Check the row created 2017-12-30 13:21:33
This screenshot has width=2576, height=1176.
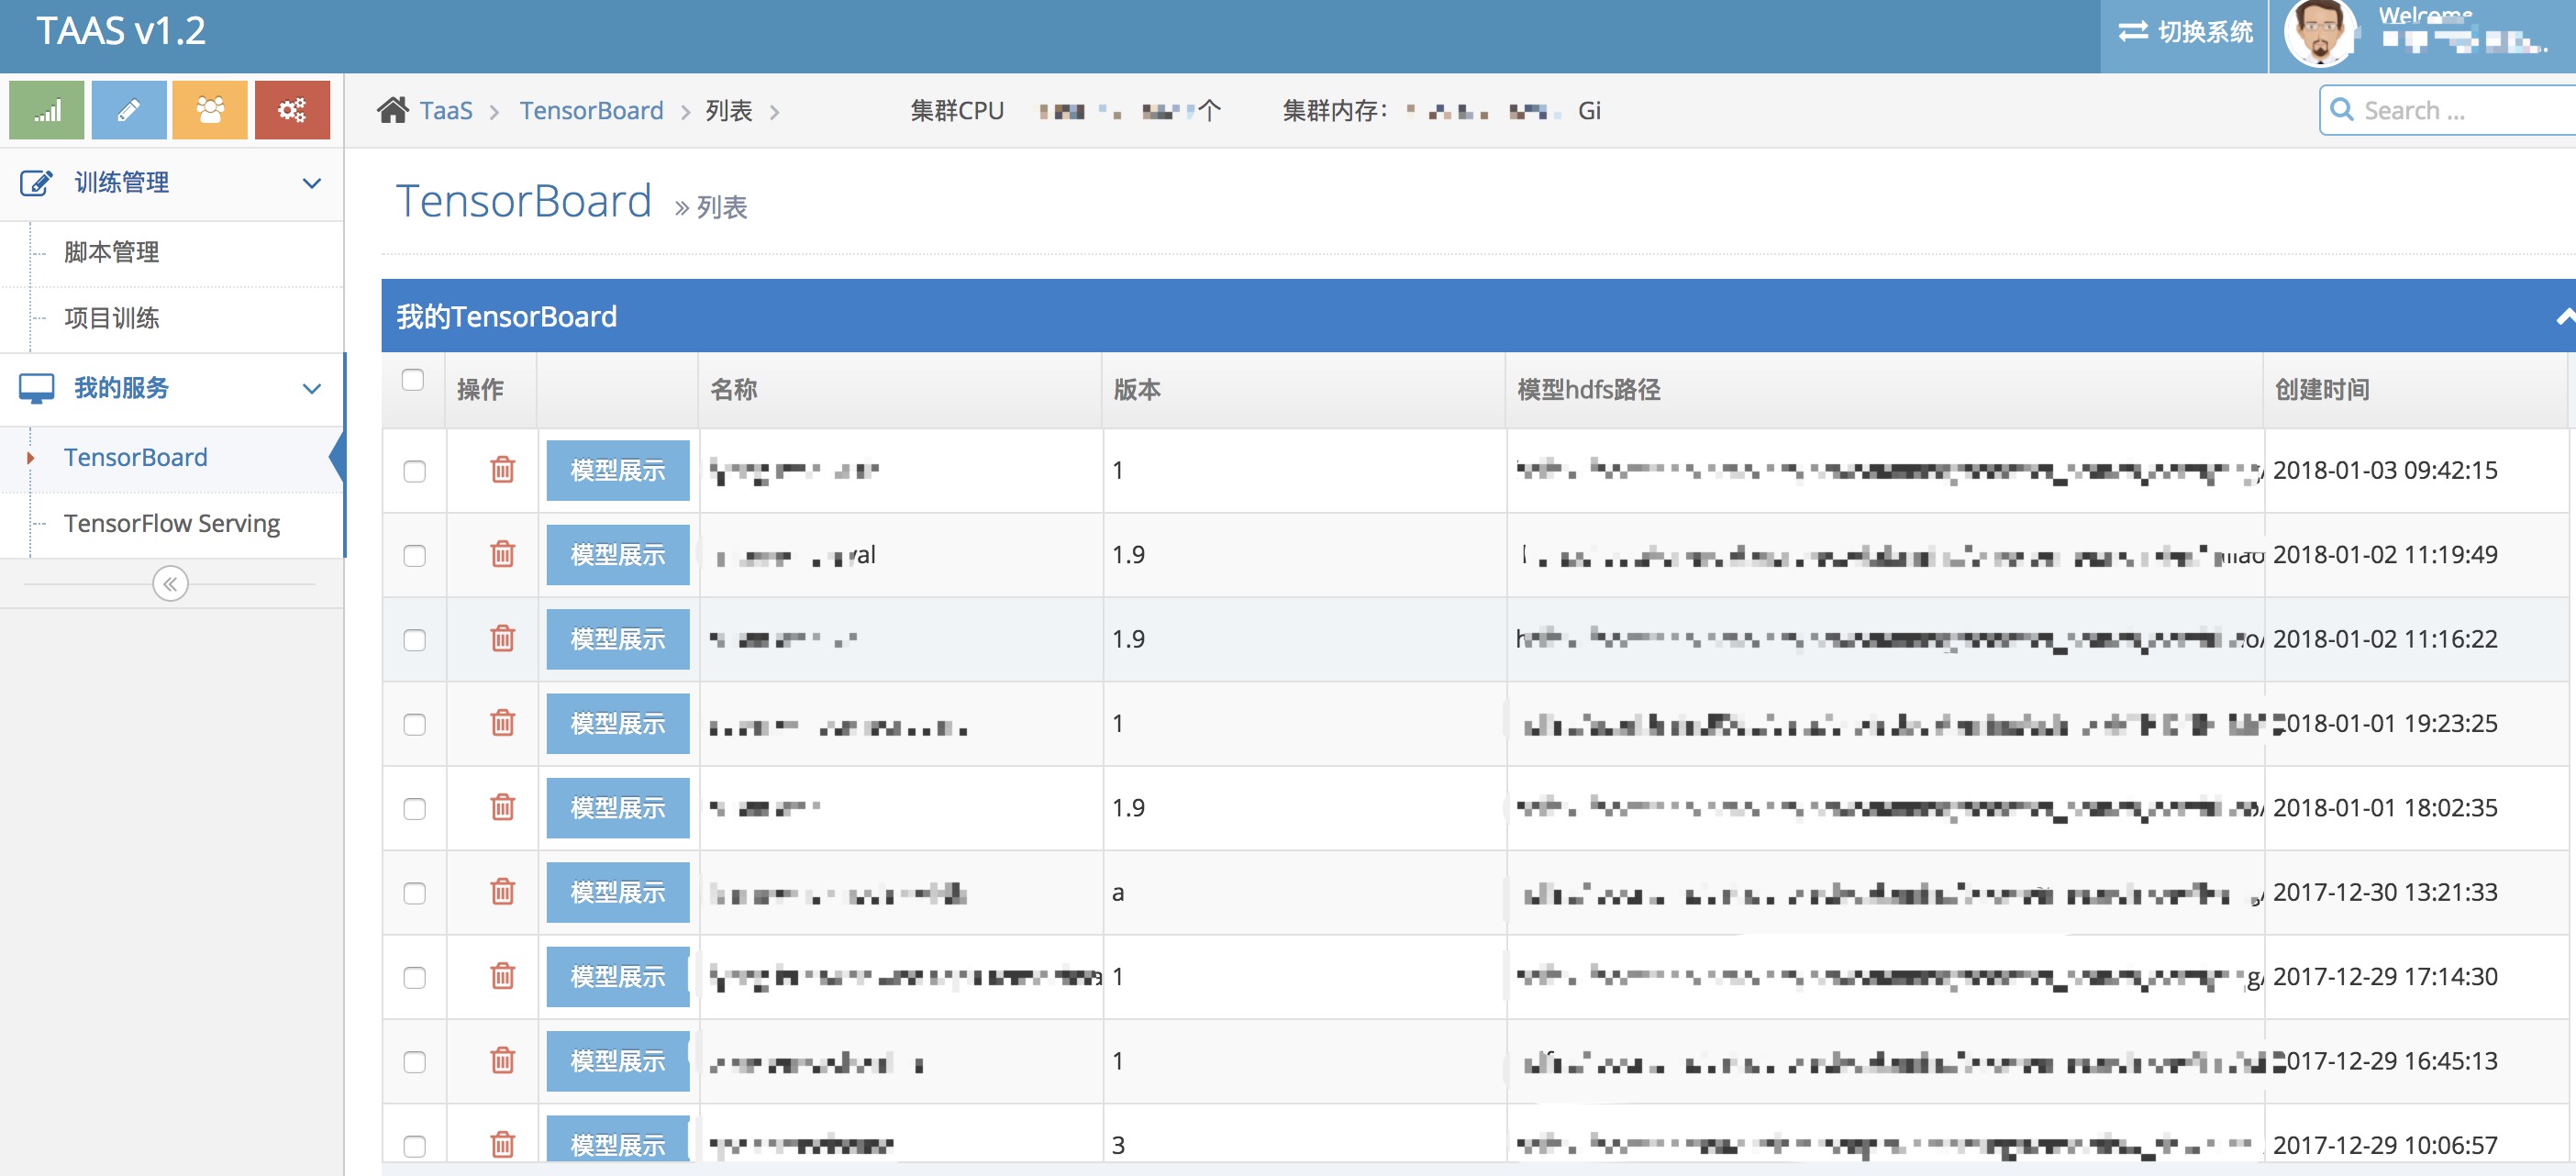tap(414, 893)
